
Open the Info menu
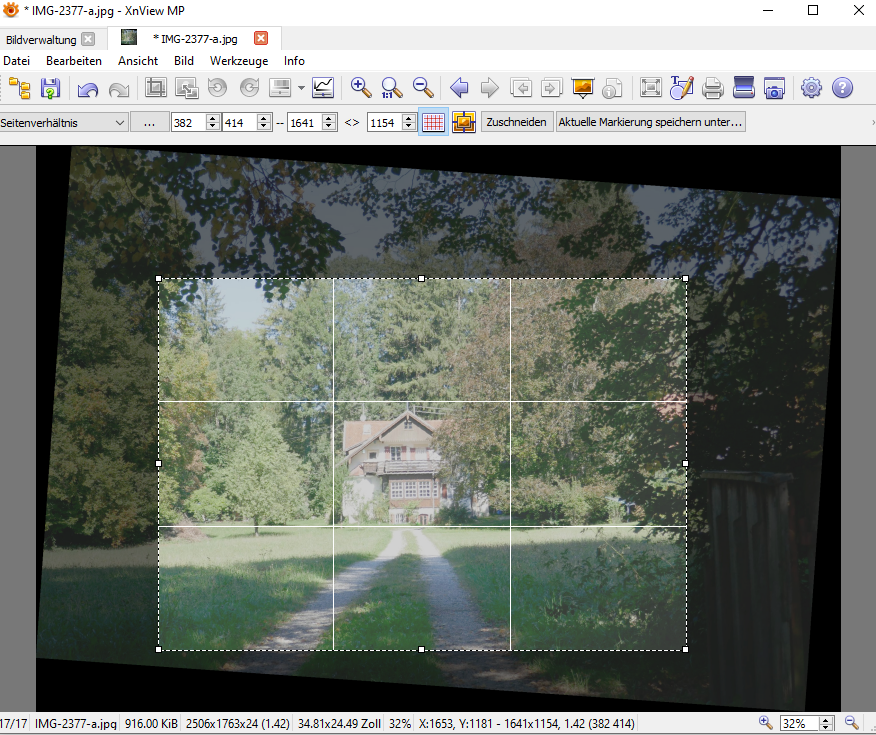click(294, 61)
